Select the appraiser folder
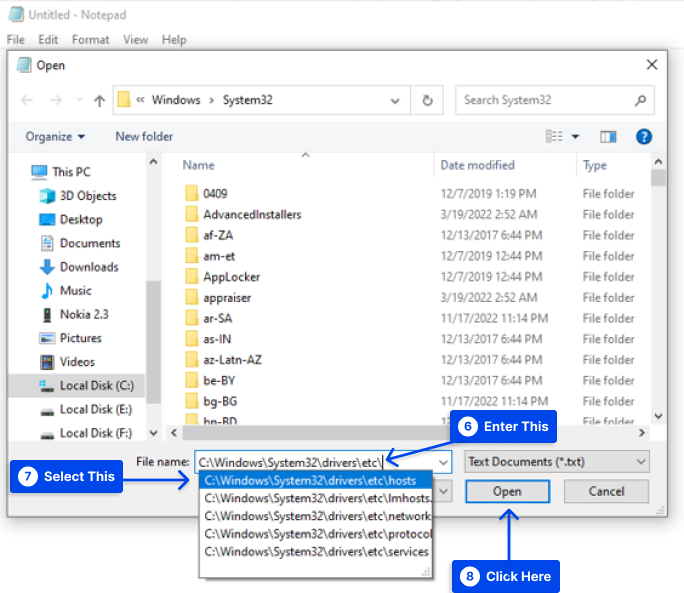The height and width of the screenshot is (593, 684). point(218,298)
